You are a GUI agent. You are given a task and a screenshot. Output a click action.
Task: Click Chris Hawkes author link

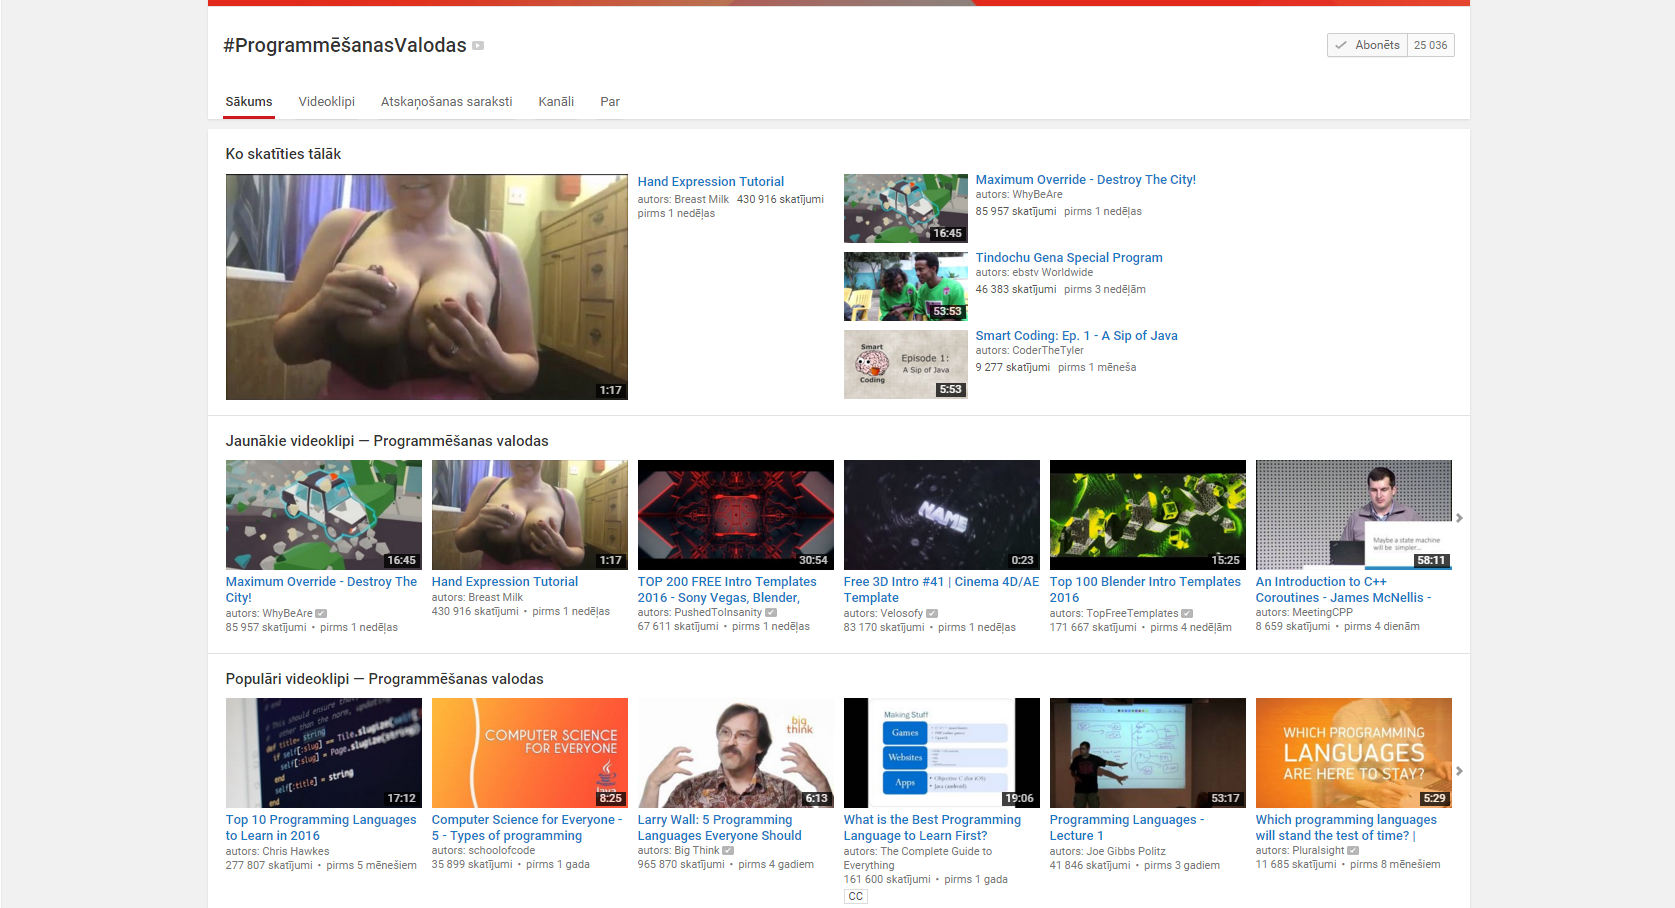tap(295, 852)
